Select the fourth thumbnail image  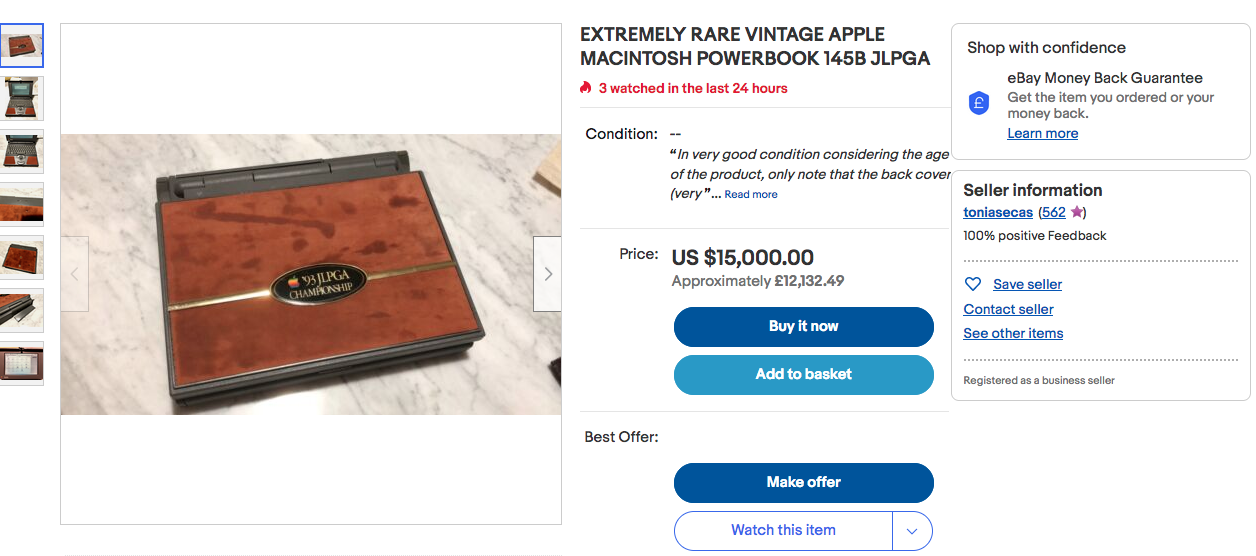tap(21, 205)
